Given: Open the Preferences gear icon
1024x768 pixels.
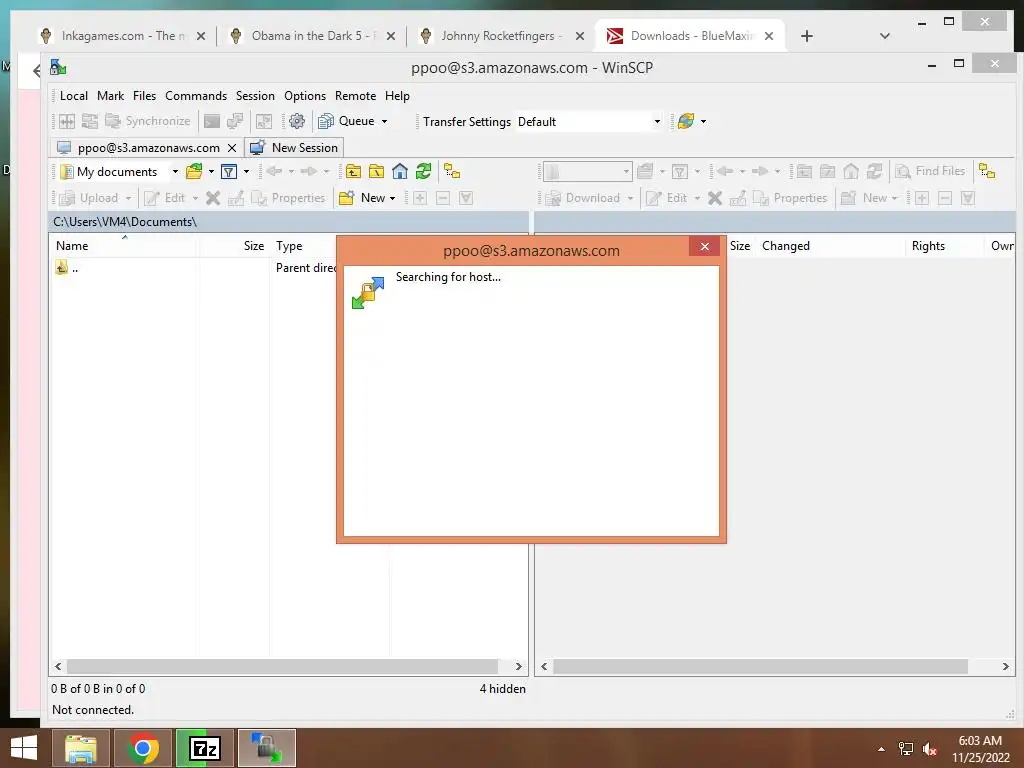Looking at the screenshot, I should [x=297, y=121].
